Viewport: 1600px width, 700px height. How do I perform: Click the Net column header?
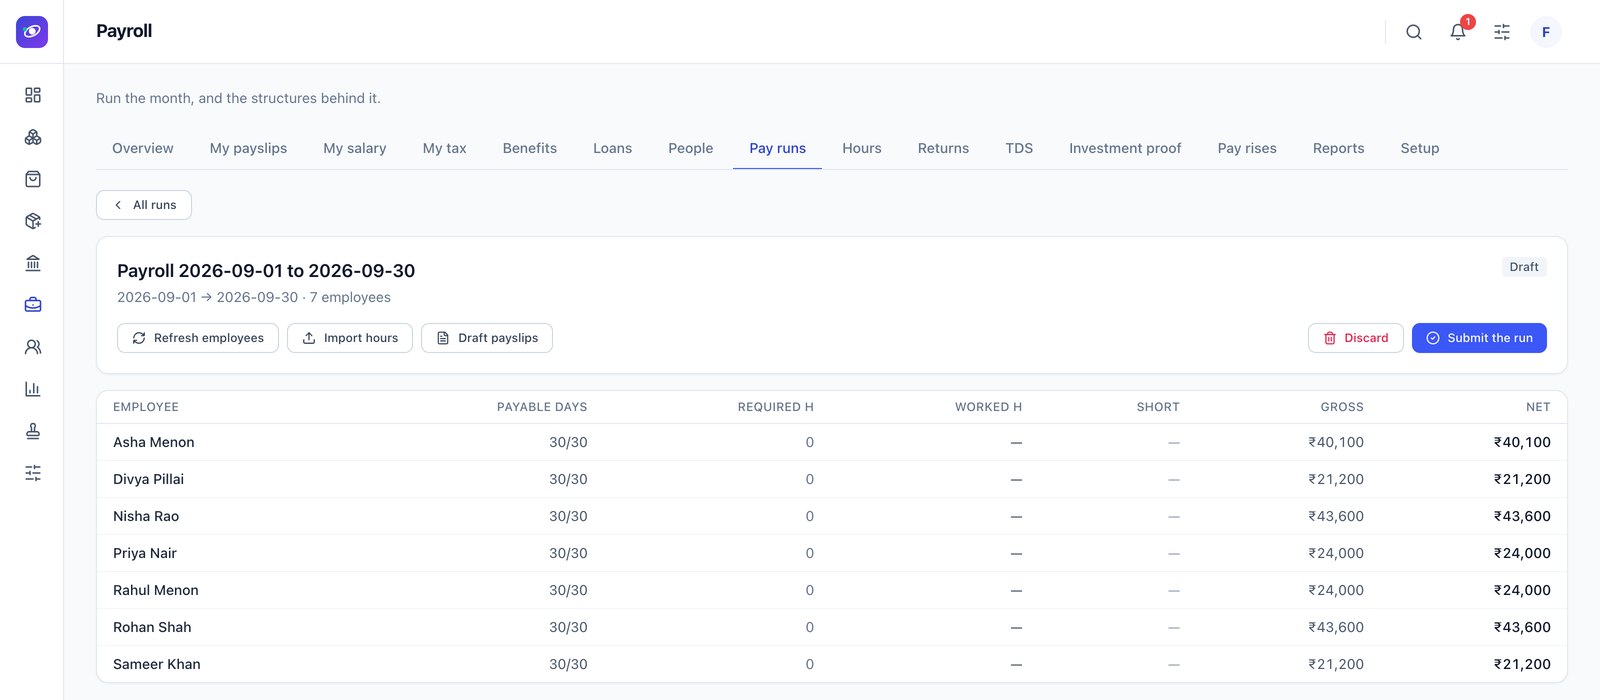(x=1538, y=407)
